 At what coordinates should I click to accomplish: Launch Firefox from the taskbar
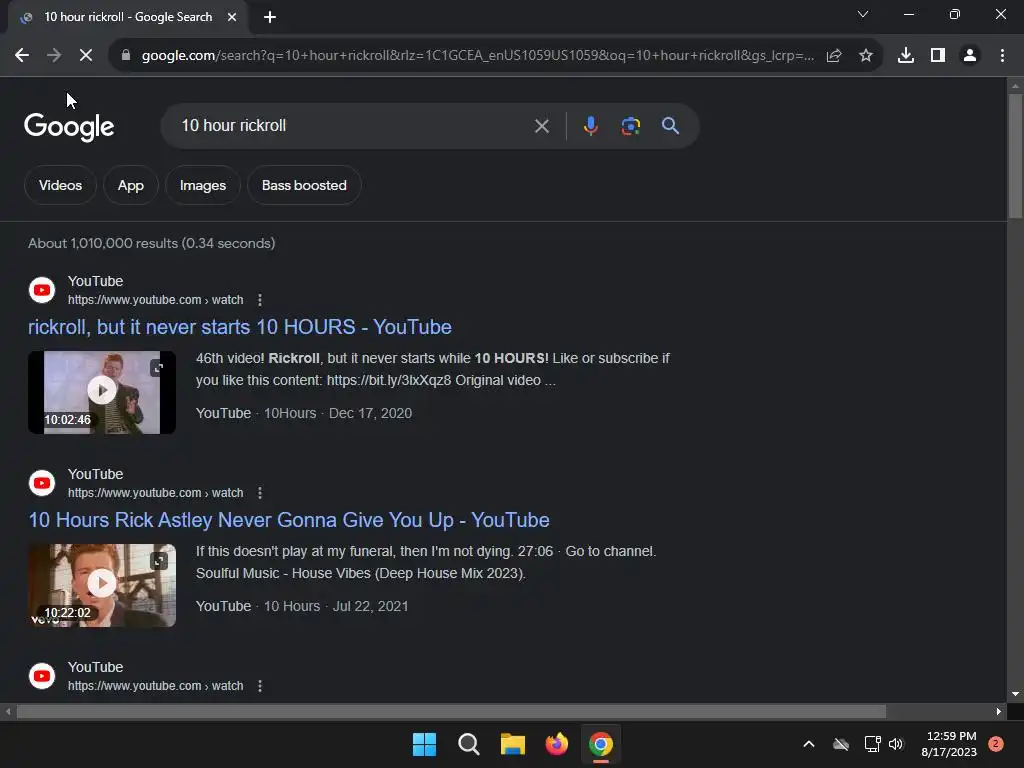(x=556, y=744)
